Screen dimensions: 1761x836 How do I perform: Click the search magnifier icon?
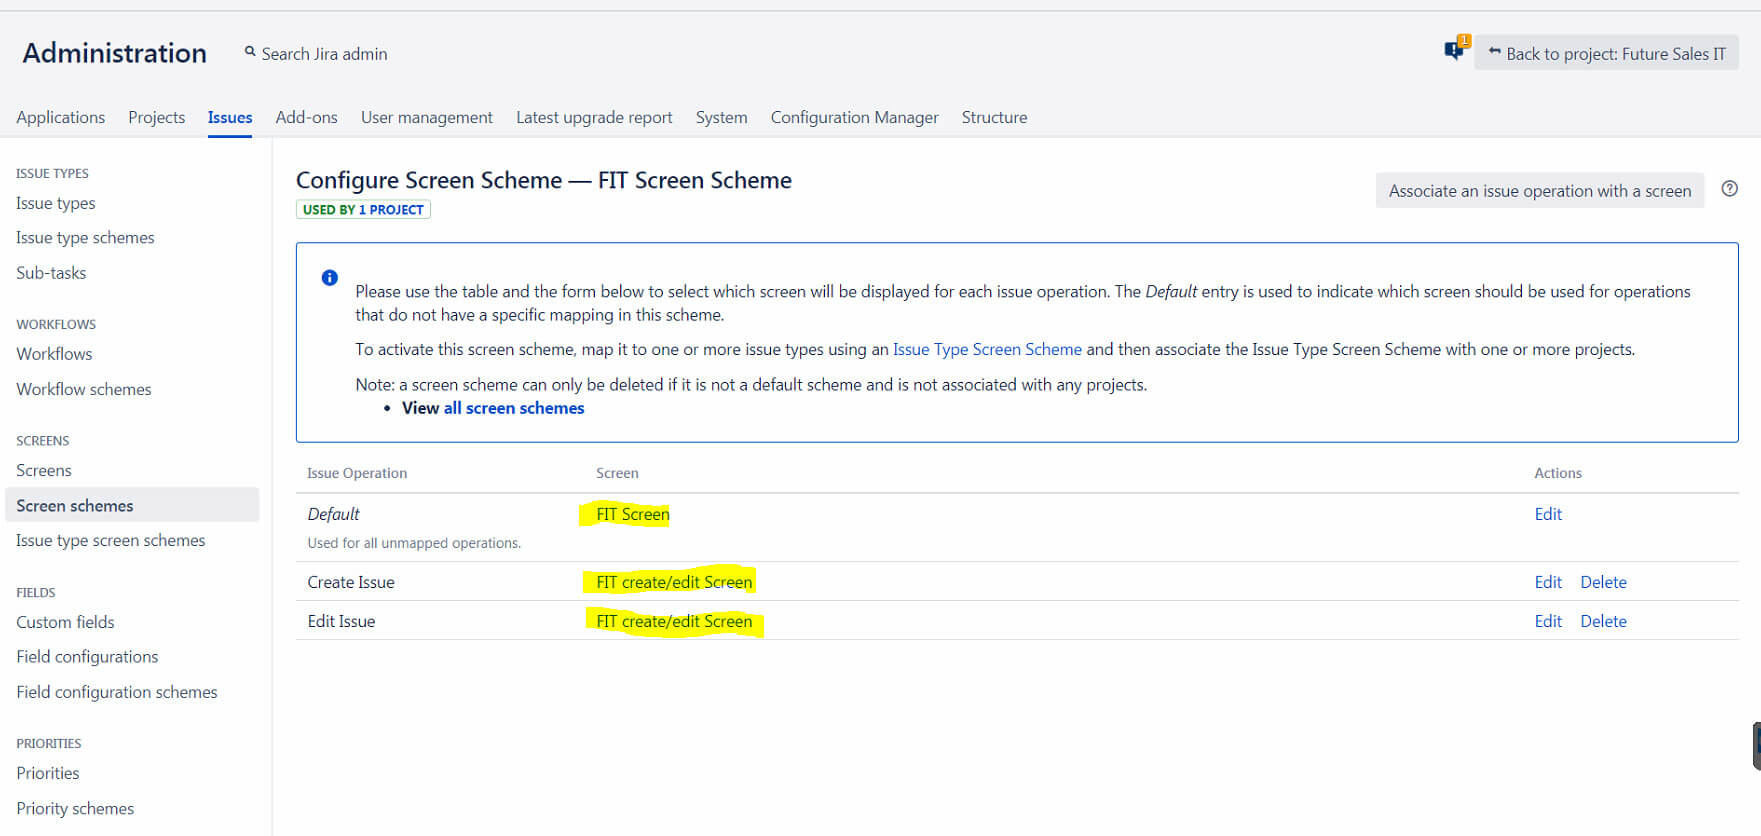[250, 52]
